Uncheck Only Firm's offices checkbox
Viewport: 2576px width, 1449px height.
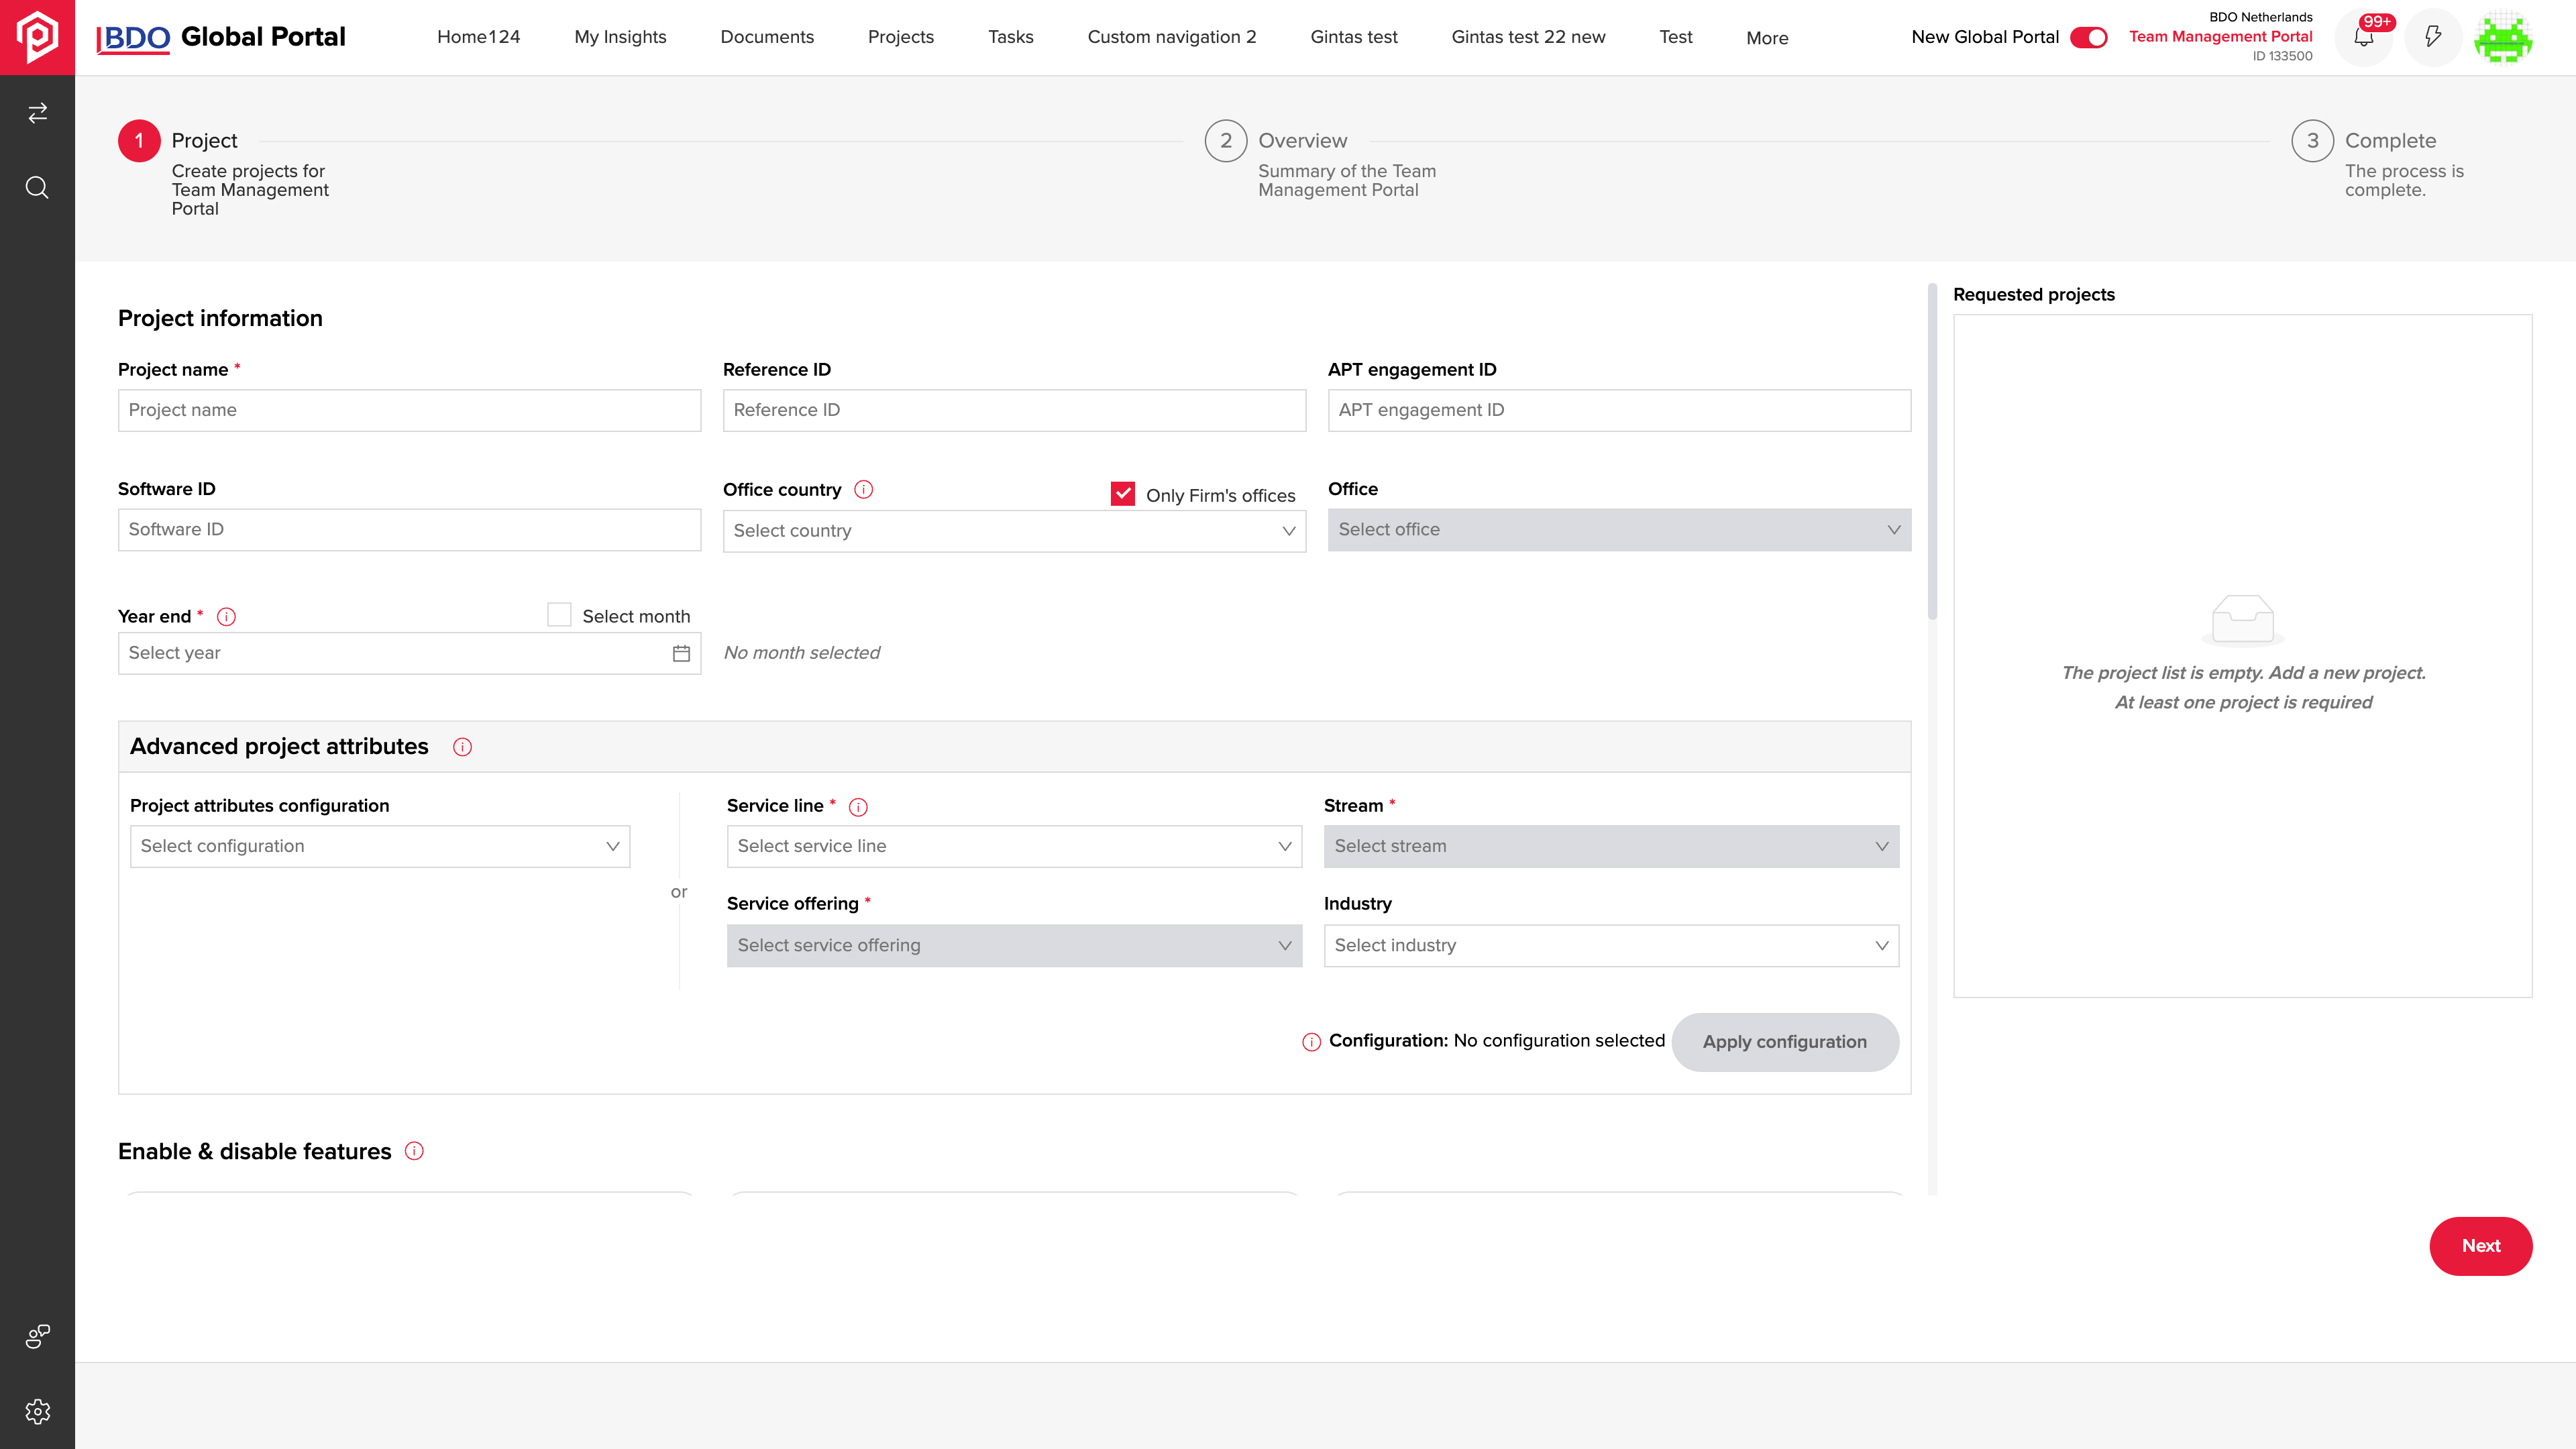1123,494
